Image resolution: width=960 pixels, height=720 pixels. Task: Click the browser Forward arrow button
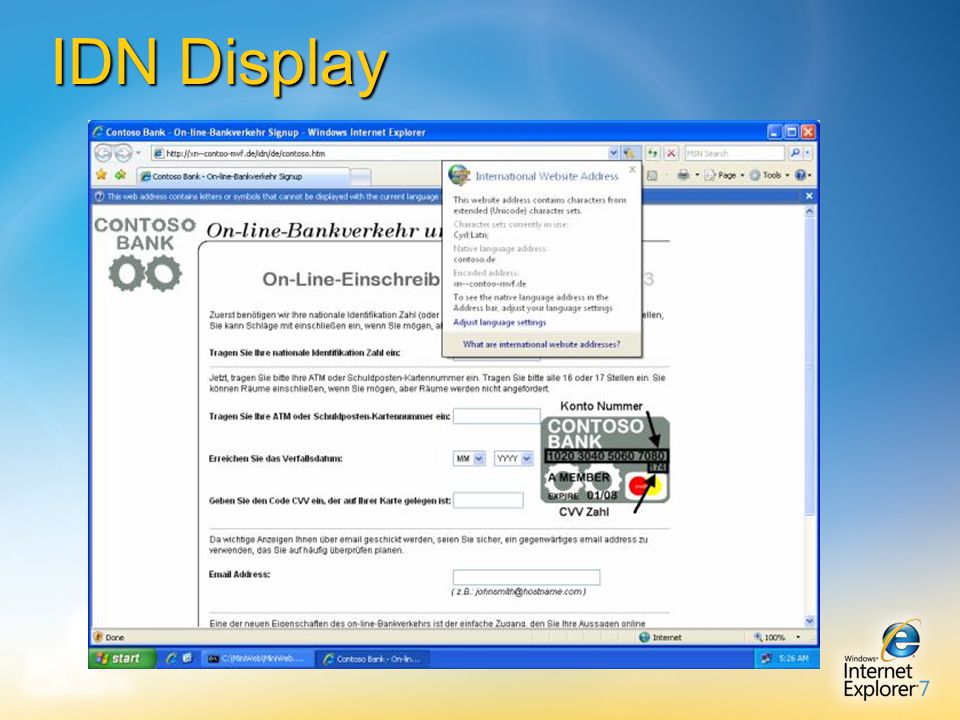pyautogui.click(x=123, y=152)
